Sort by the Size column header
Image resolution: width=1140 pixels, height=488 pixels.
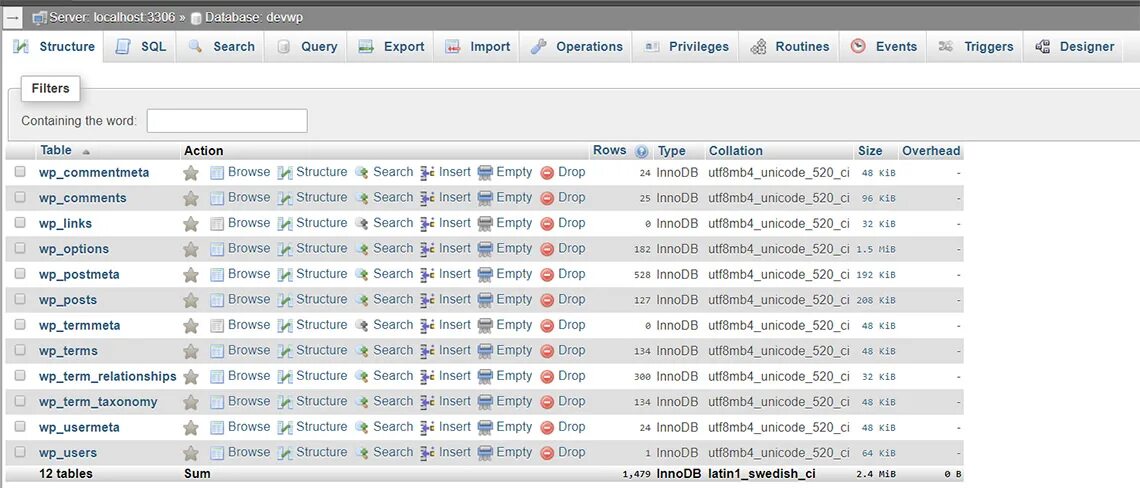pos(870,151)
